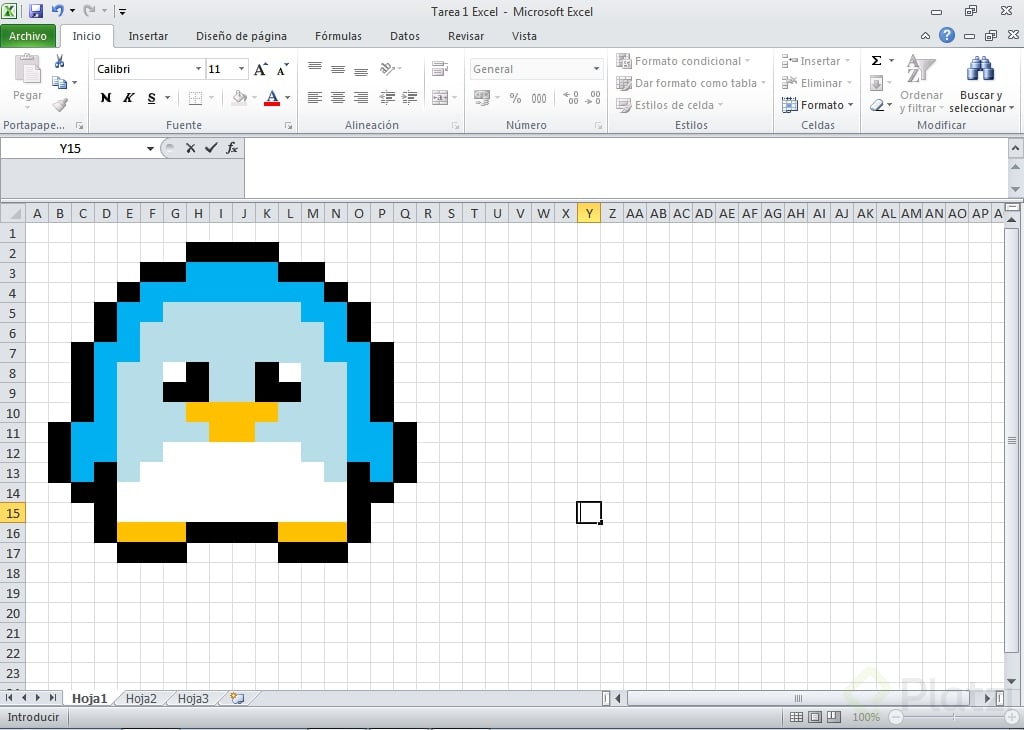The width and height of the screenshot is (1024, 730).
Task: Open the Archivo tab
Action: pos(27,36)
